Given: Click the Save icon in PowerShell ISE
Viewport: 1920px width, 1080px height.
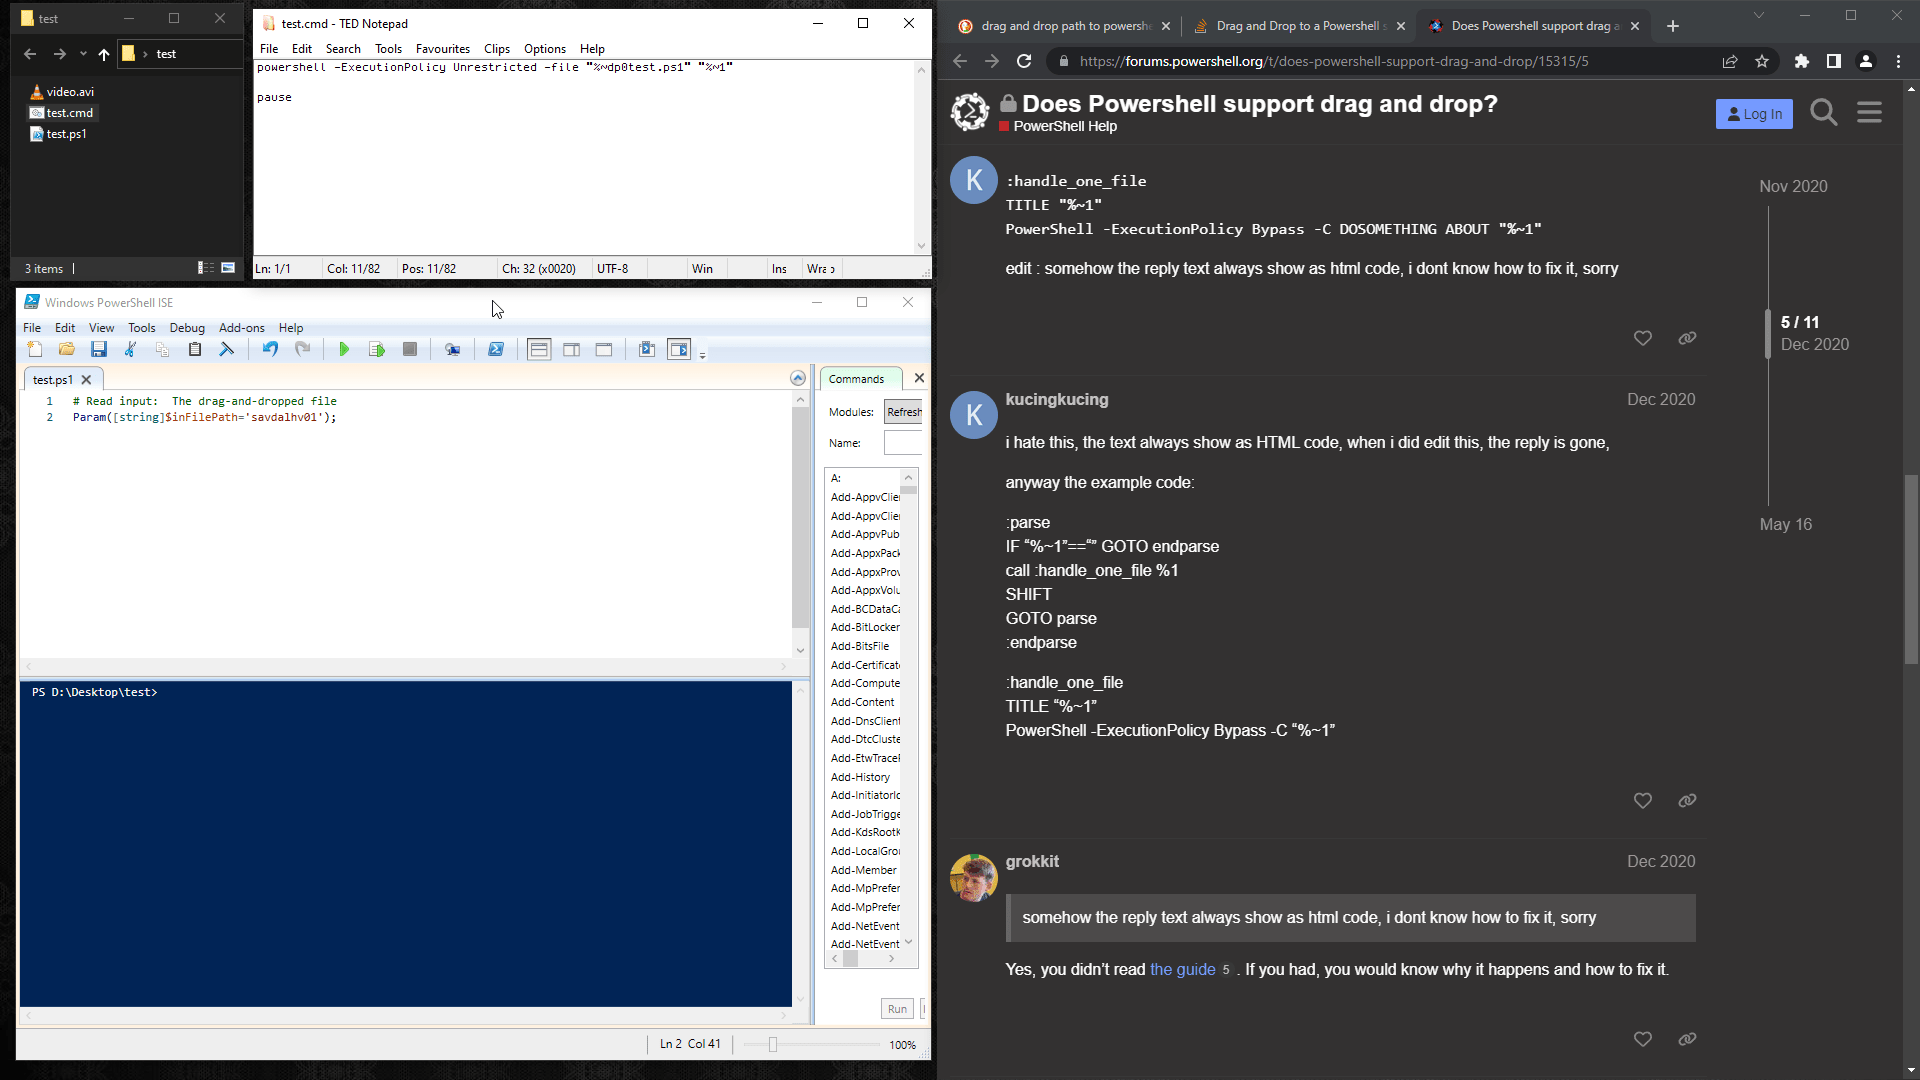Looking at the screenshot, I should click(x=98, y=349).
